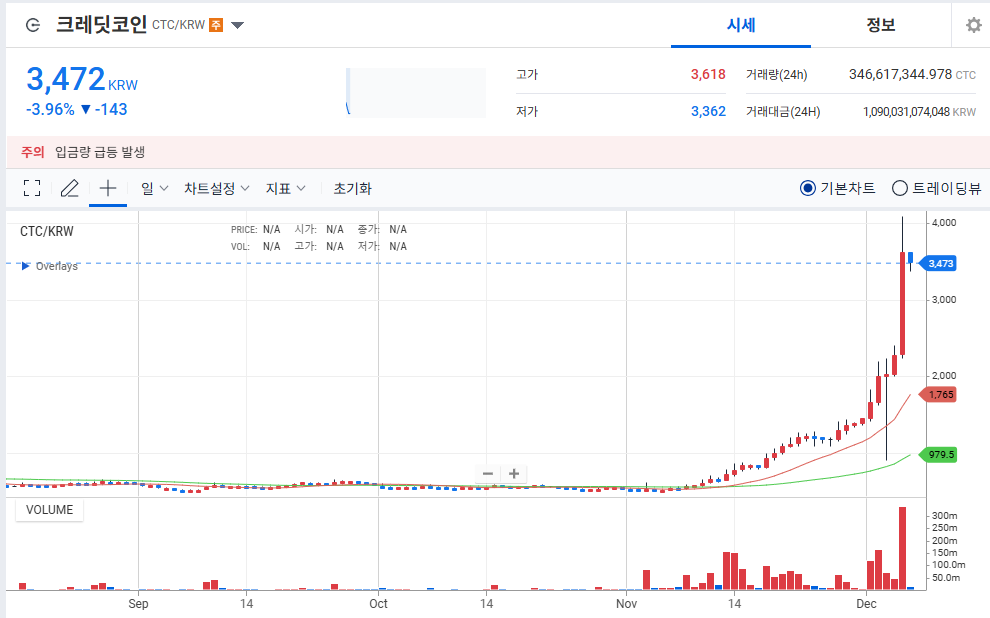Viewport: 990px width, 618px height.
Task: Click the tallest red volume bar
Action: coord(902,548)
